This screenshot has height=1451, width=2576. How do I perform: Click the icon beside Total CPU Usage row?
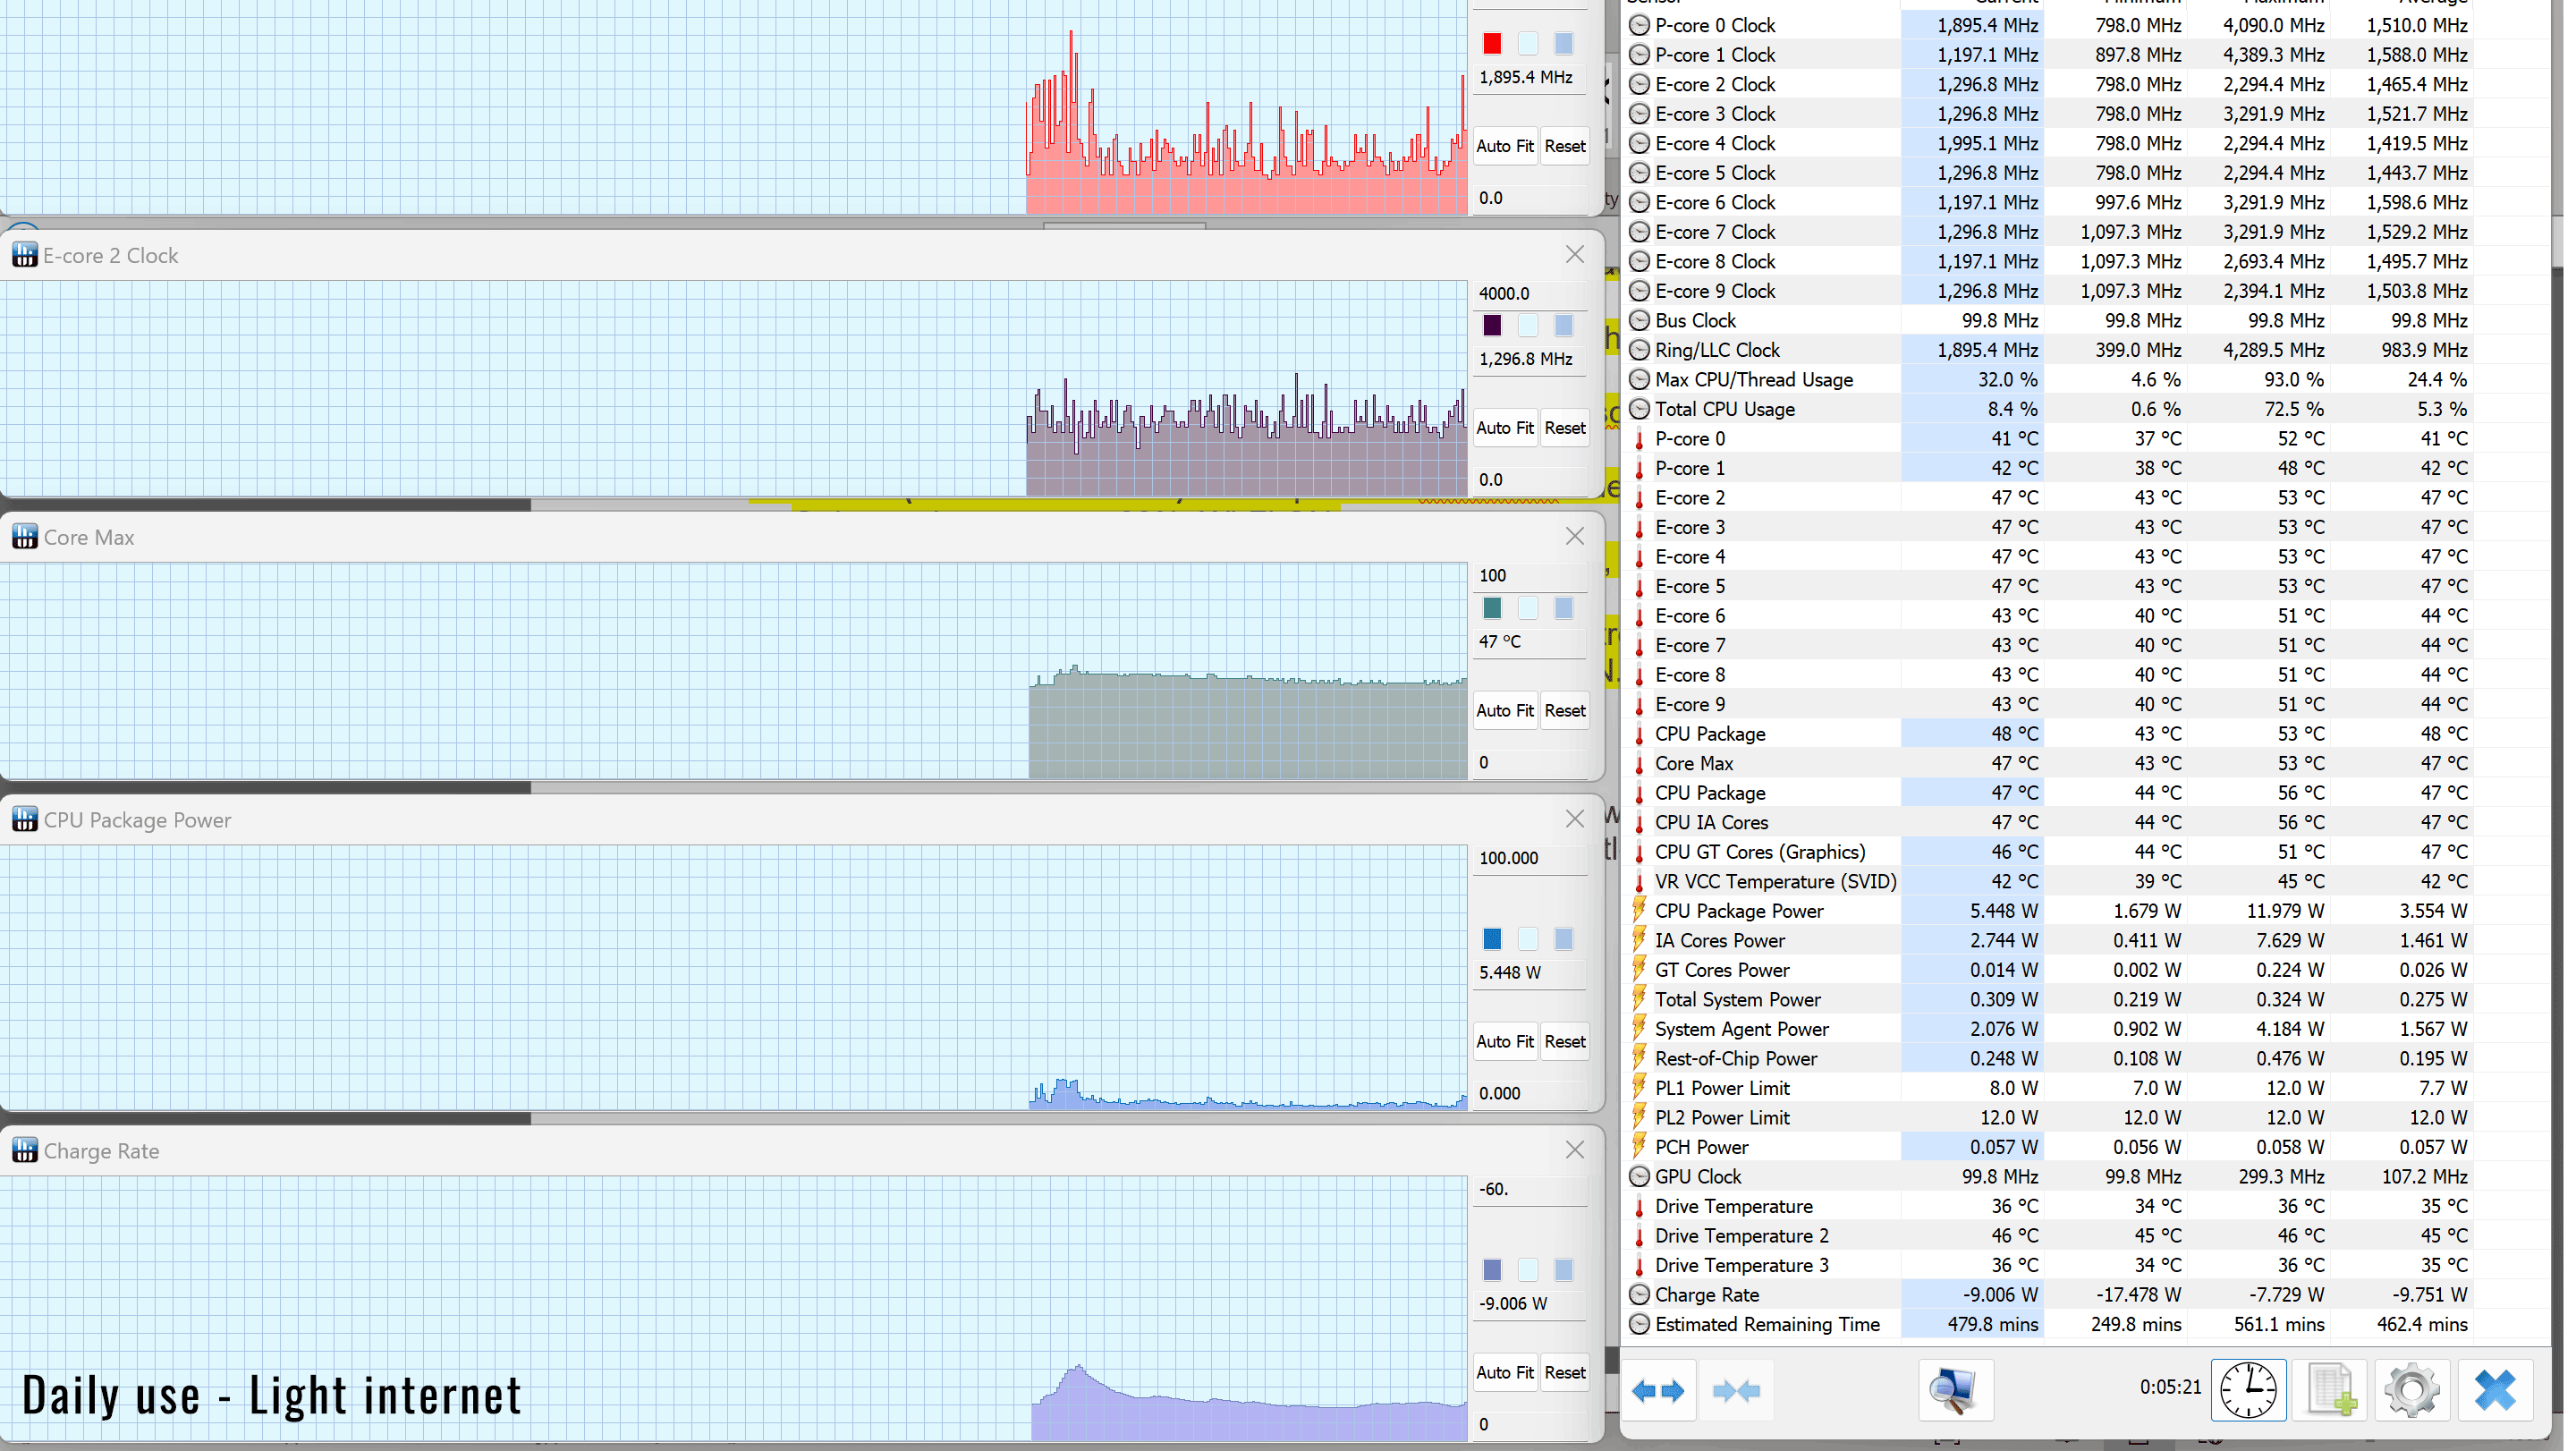pos(1639,409)
